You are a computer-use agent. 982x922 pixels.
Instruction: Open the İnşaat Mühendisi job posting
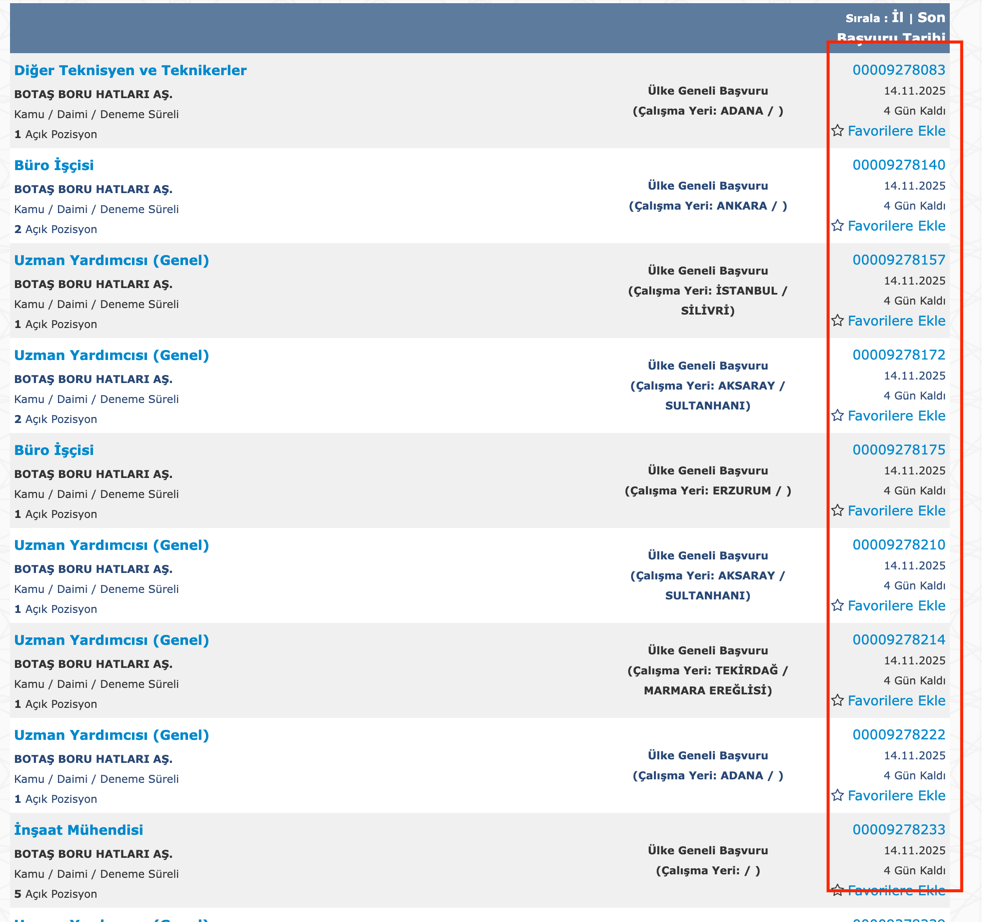coord(78,830)
